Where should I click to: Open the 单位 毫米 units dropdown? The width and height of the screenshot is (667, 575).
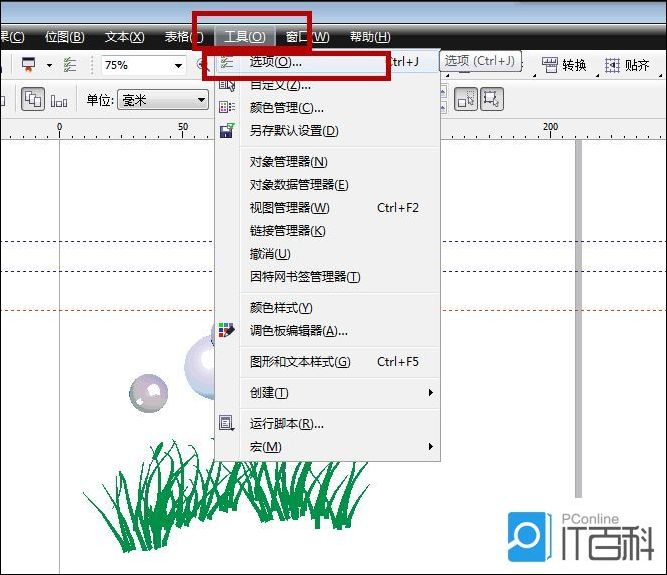163,100
